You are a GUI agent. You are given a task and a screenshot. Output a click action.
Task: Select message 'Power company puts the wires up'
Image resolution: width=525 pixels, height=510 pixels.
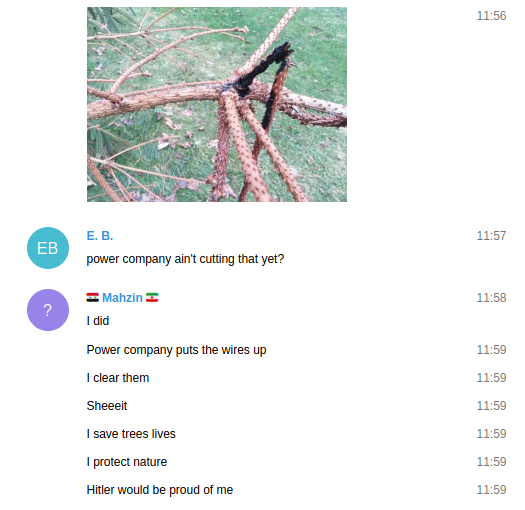[176, 350]
